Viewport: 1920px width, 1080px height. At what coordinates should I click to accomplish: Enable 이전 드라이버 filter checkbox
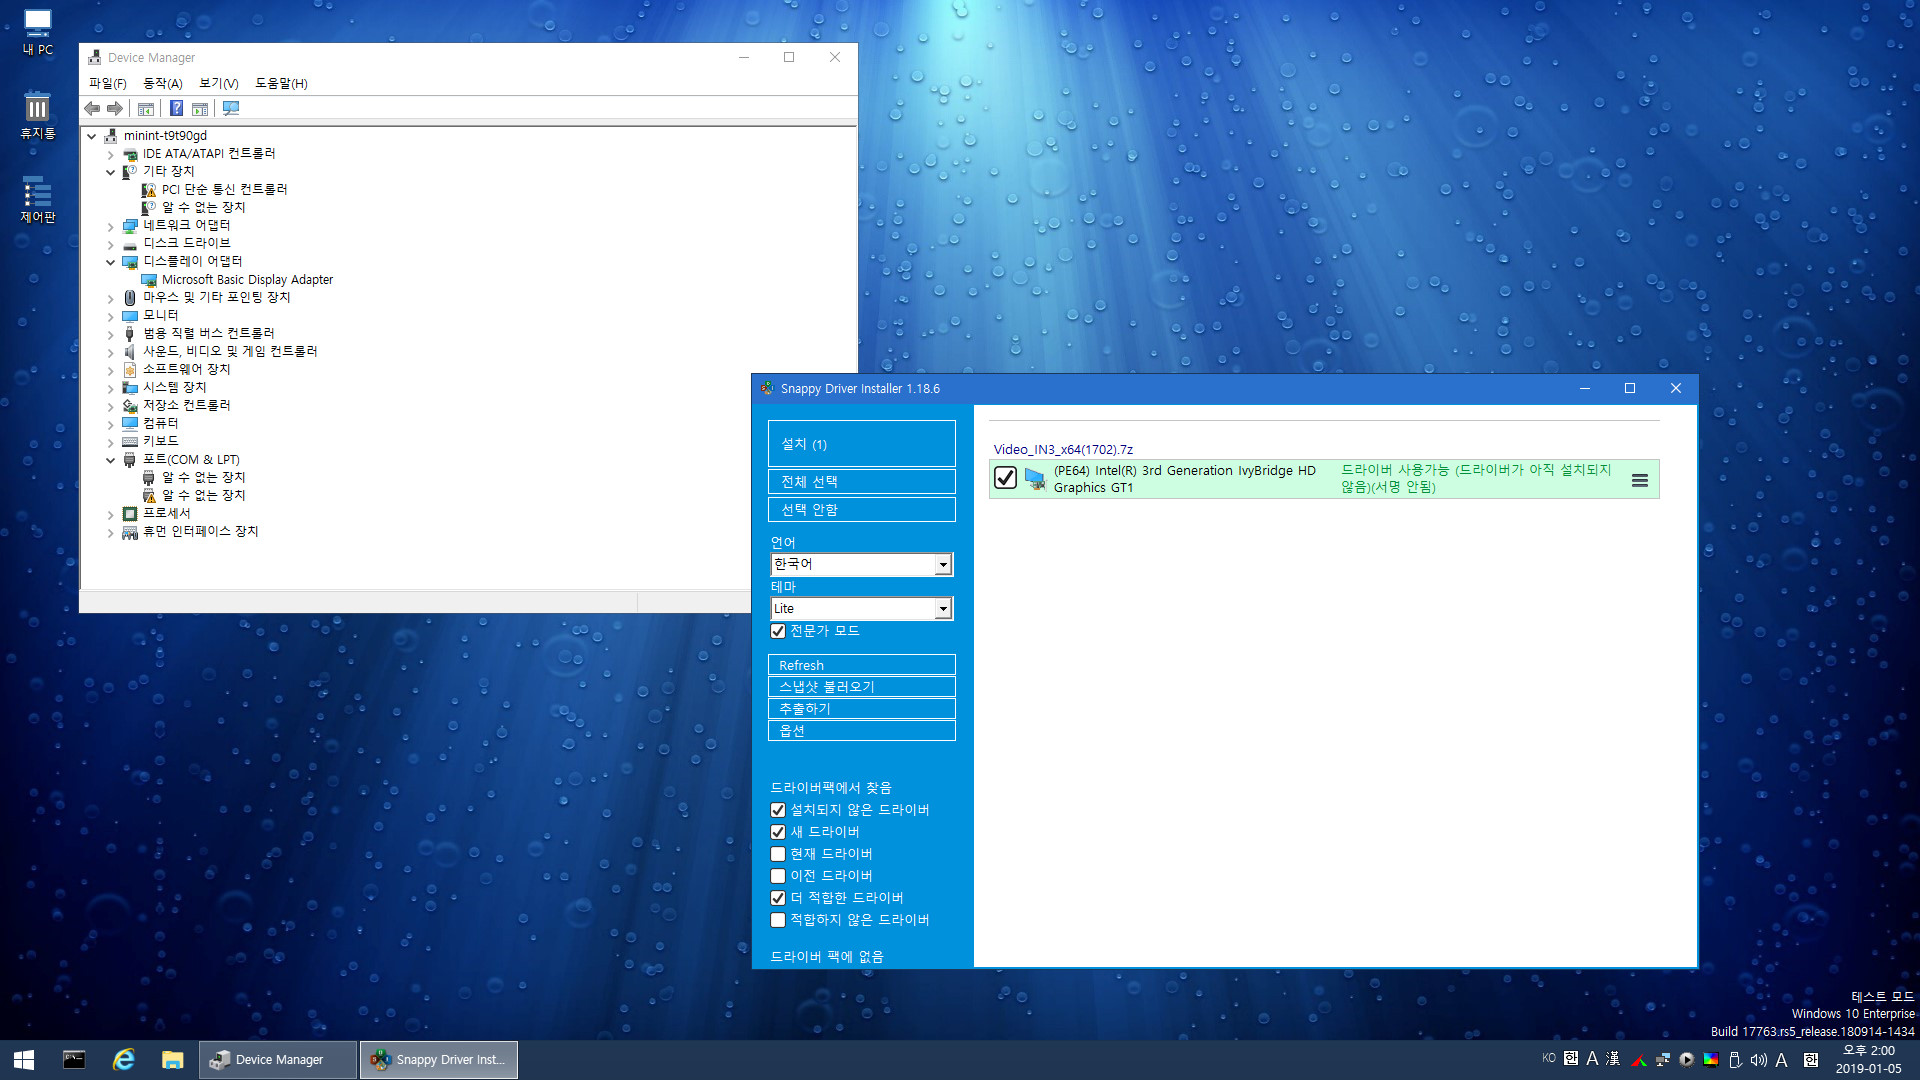(x=778, y=876)
